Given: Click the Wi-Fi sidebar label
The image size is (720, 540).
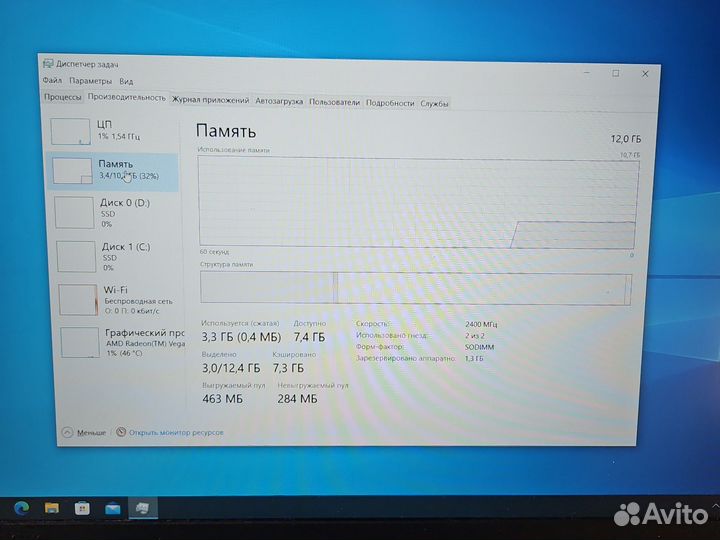Looking at the screenshot, I should (116, 290).
